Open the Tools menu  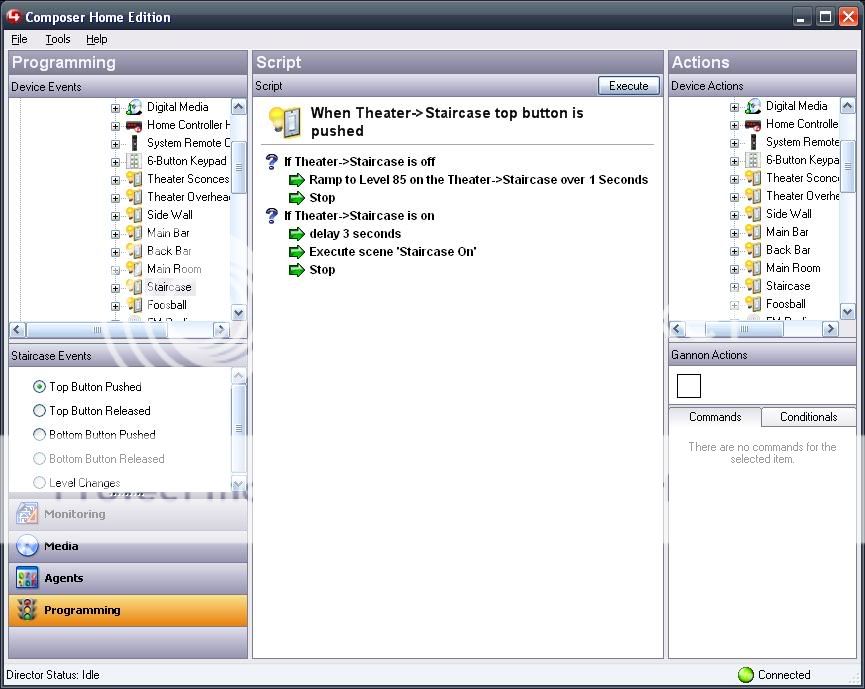(58, 39)
